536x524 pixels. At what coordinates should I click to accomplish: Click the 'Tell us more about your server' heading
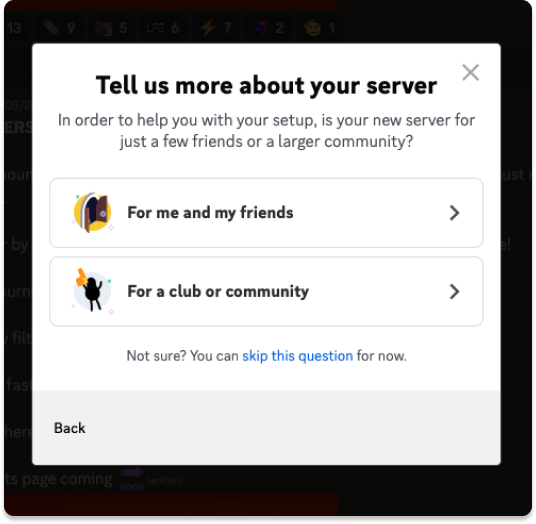tap(266, 85)
